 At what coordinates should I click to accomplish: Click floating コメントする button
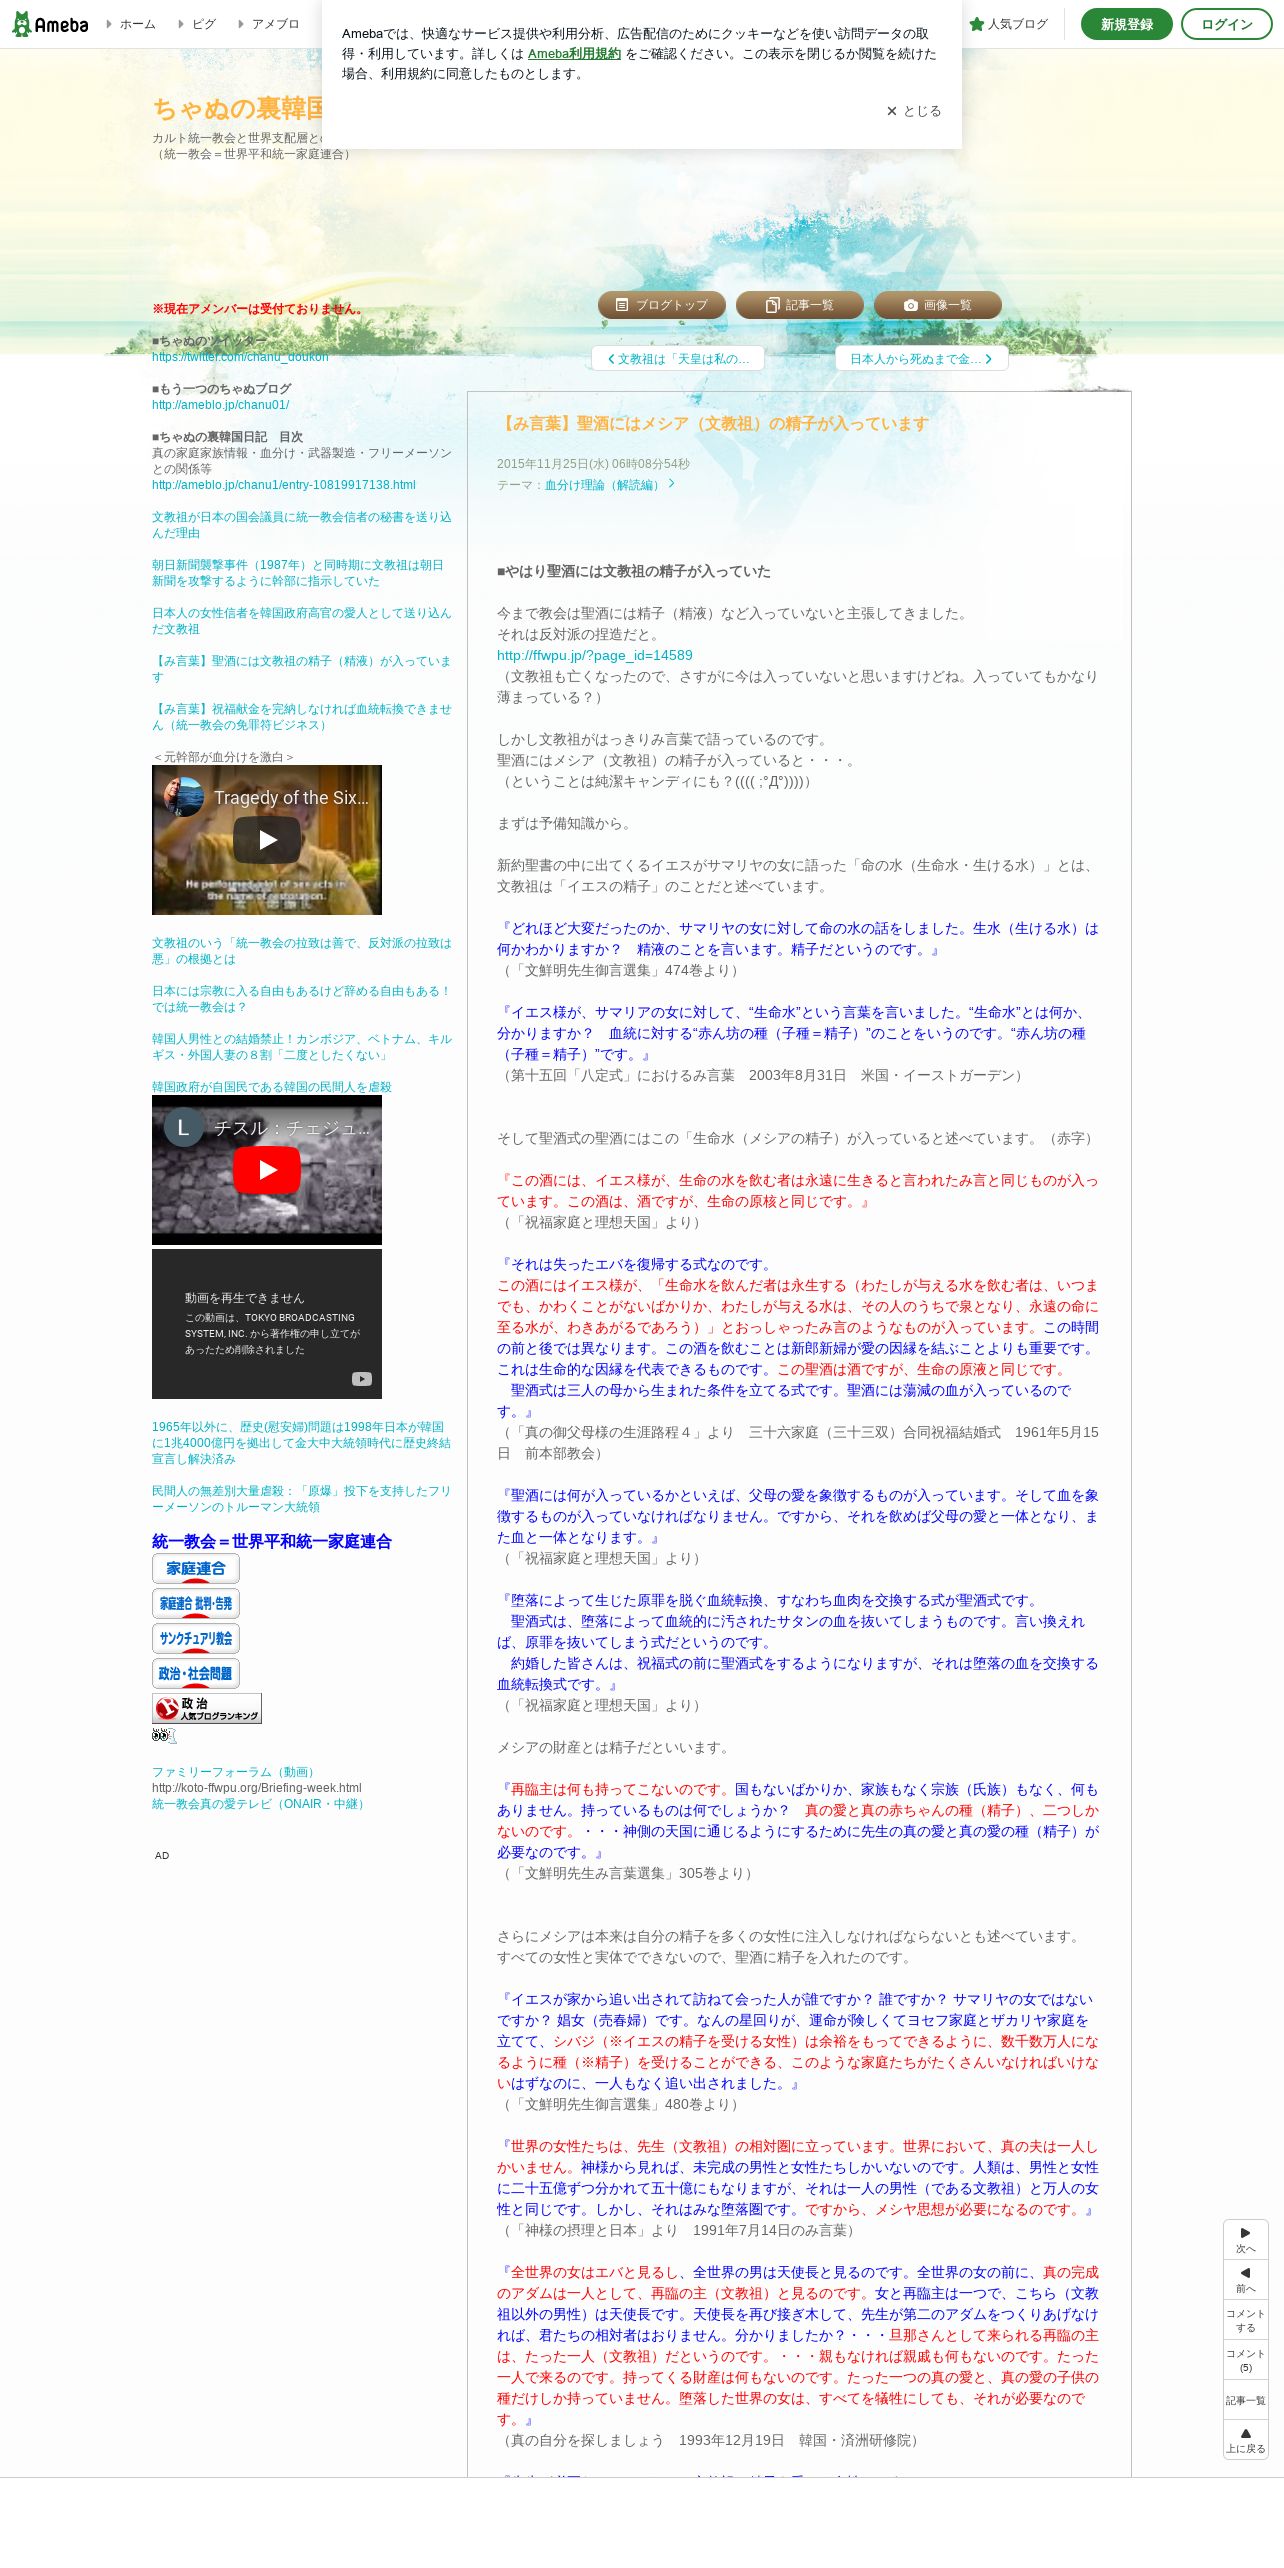click(1245, 2320)
